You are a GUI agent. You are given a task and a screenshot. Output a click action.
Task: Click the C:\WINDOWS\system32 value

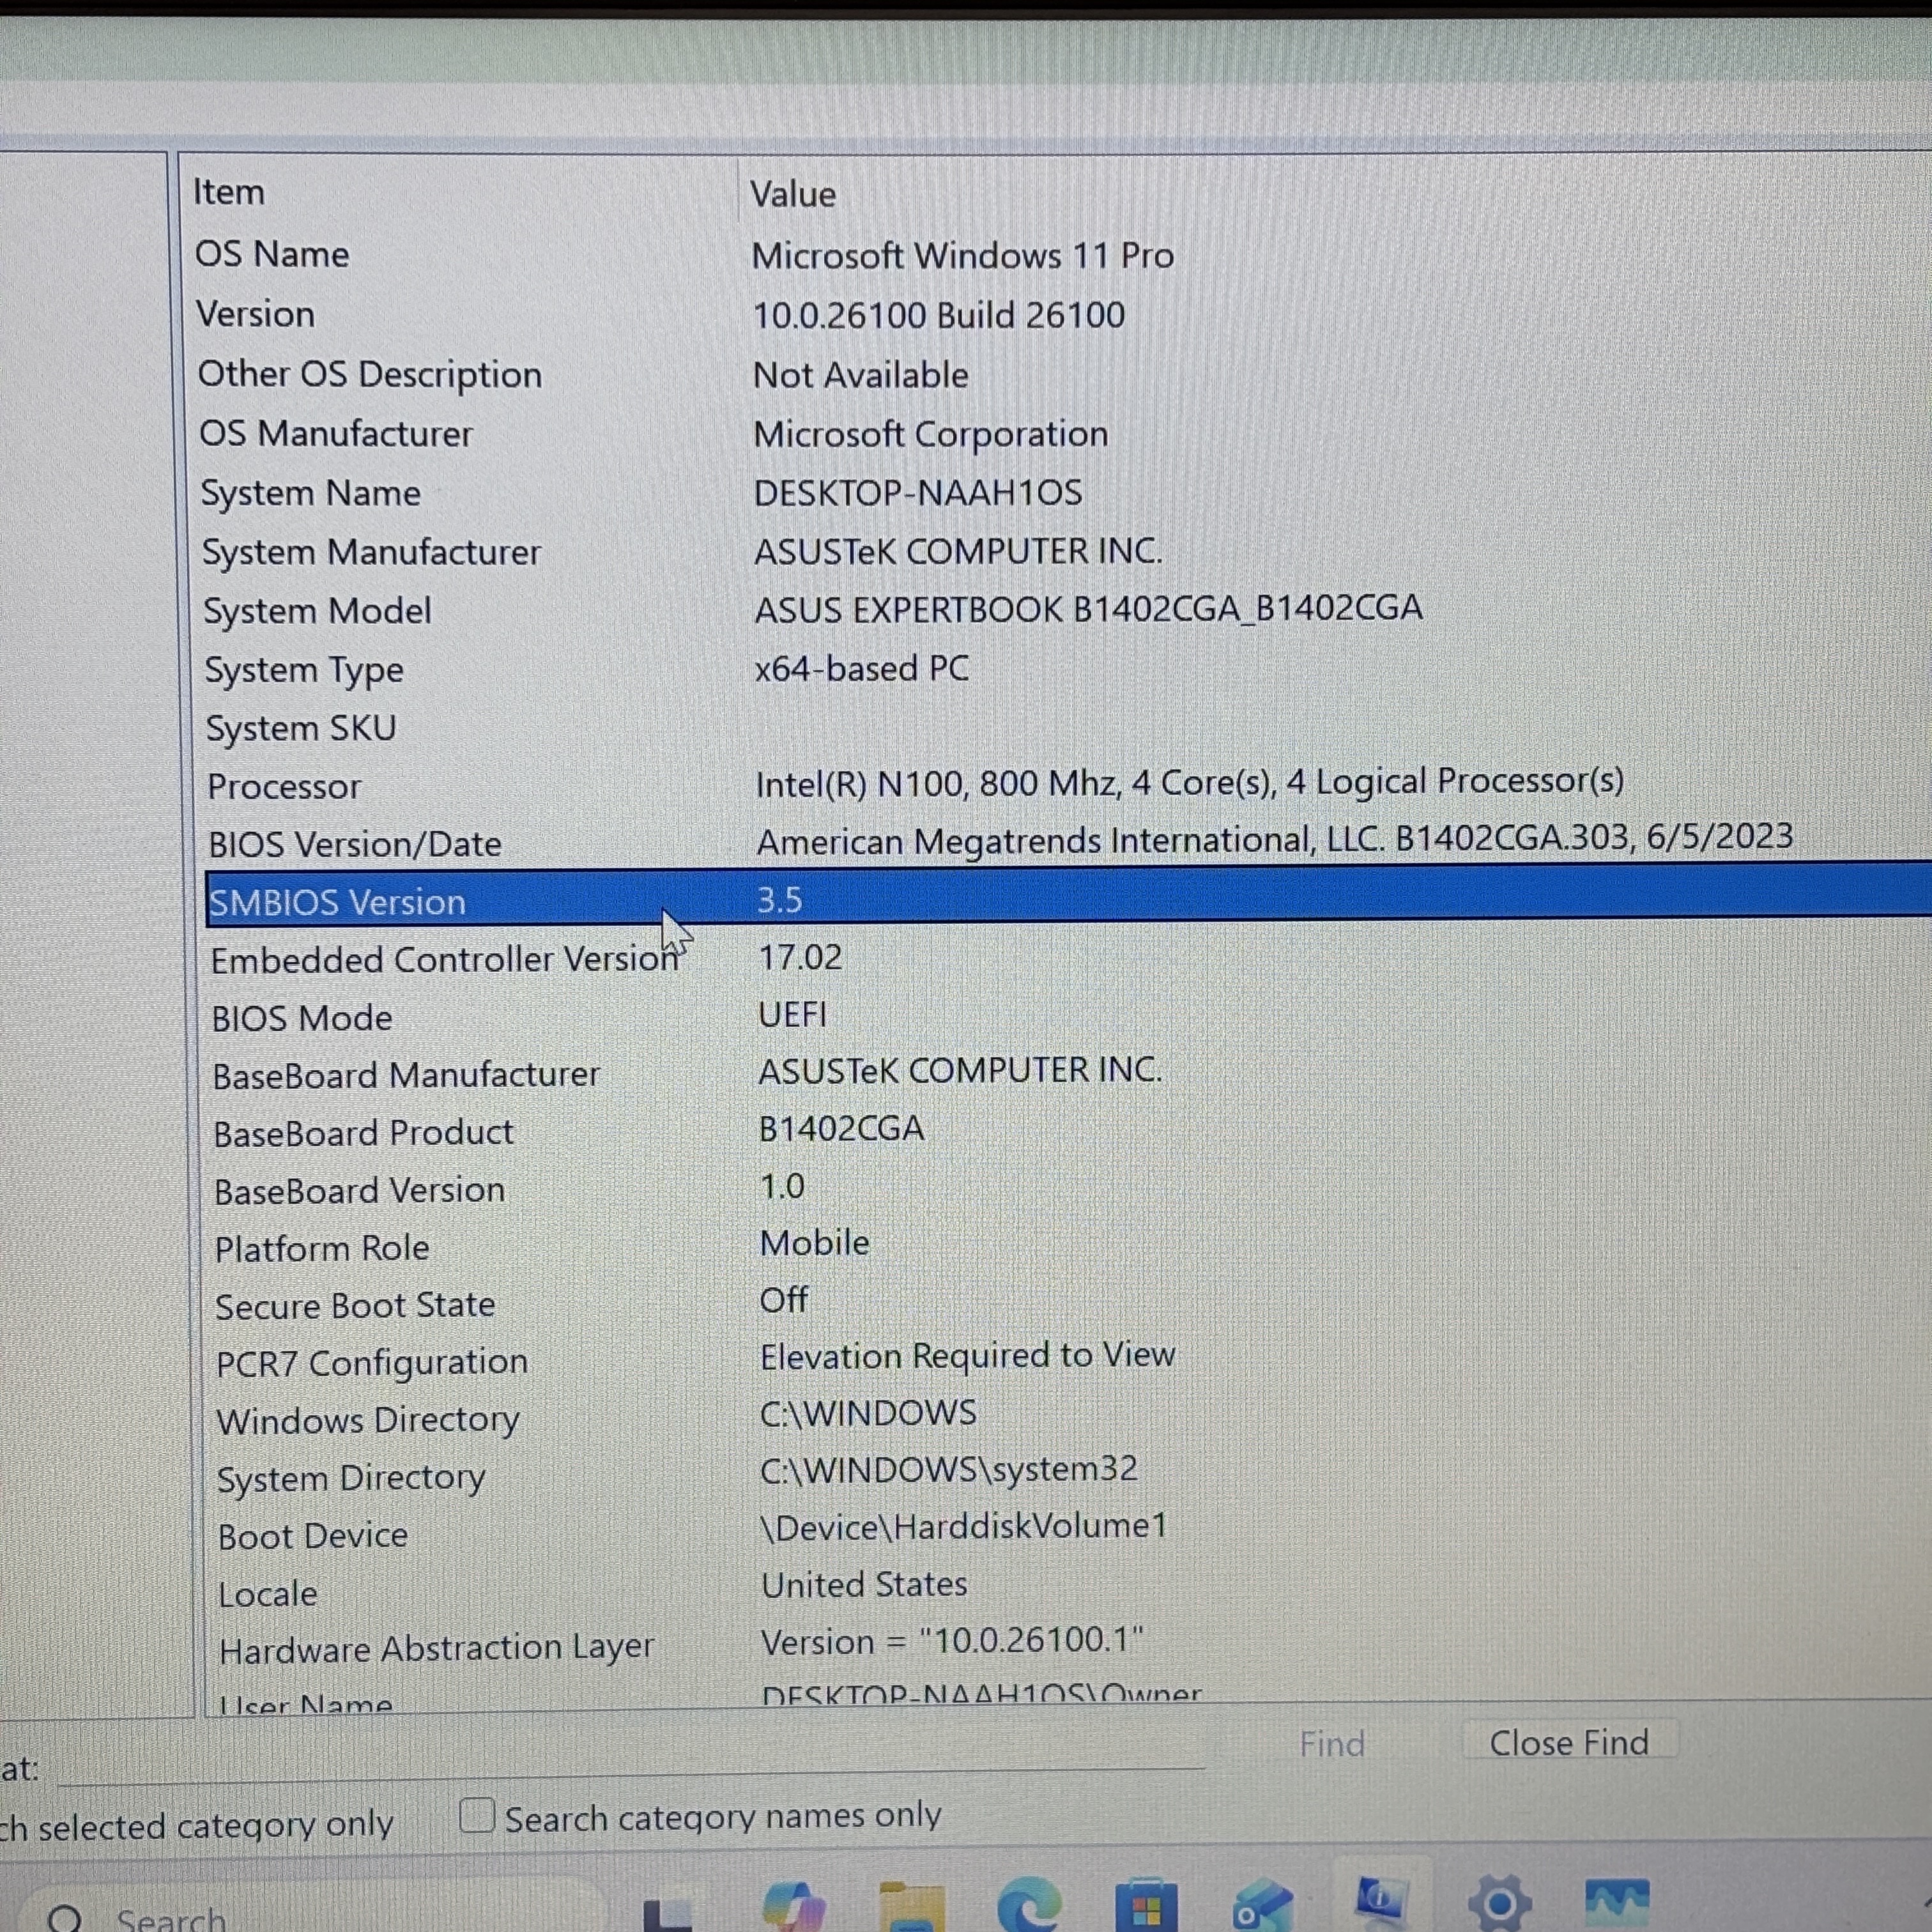949,1470
